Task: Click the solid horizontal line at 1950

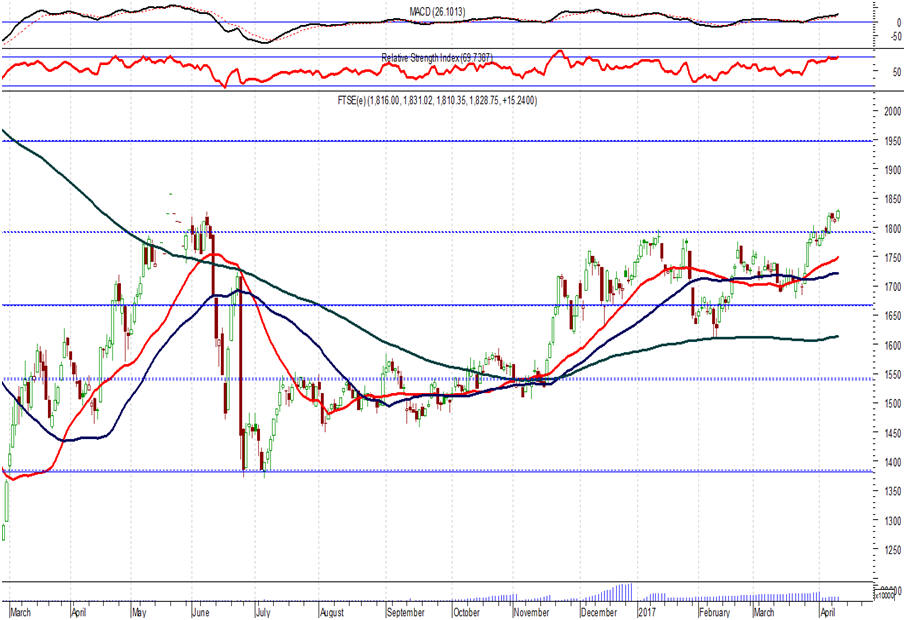Action: click(x=437, y=141)
